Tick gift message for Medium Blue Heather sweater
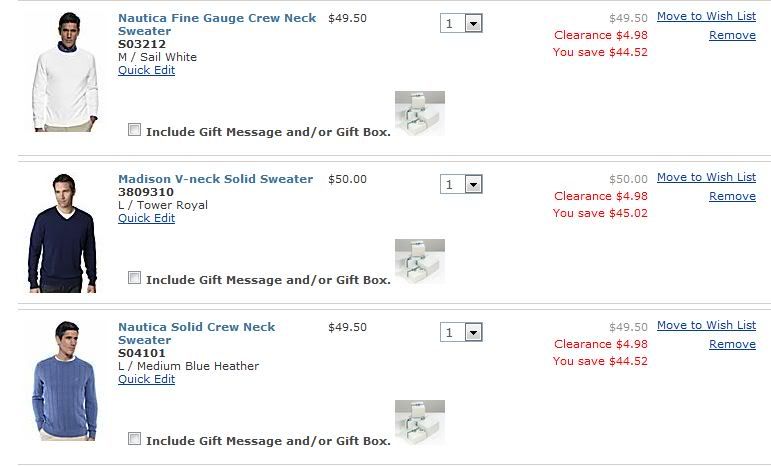Screen dimensions: 771x466 click(x=135, y=439)
